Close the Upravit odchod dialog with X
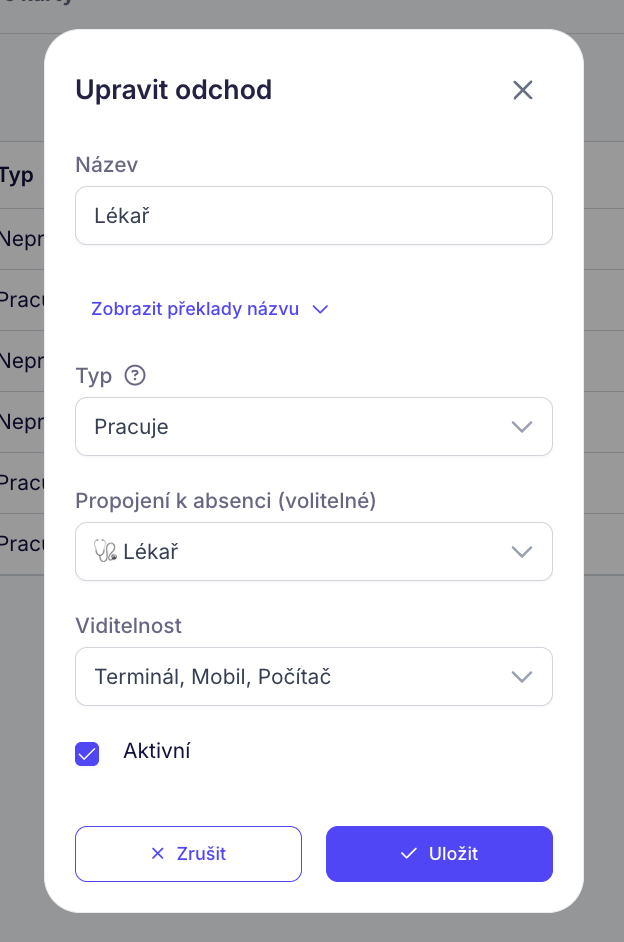This screenshot has height=942, width=624. 522,90
